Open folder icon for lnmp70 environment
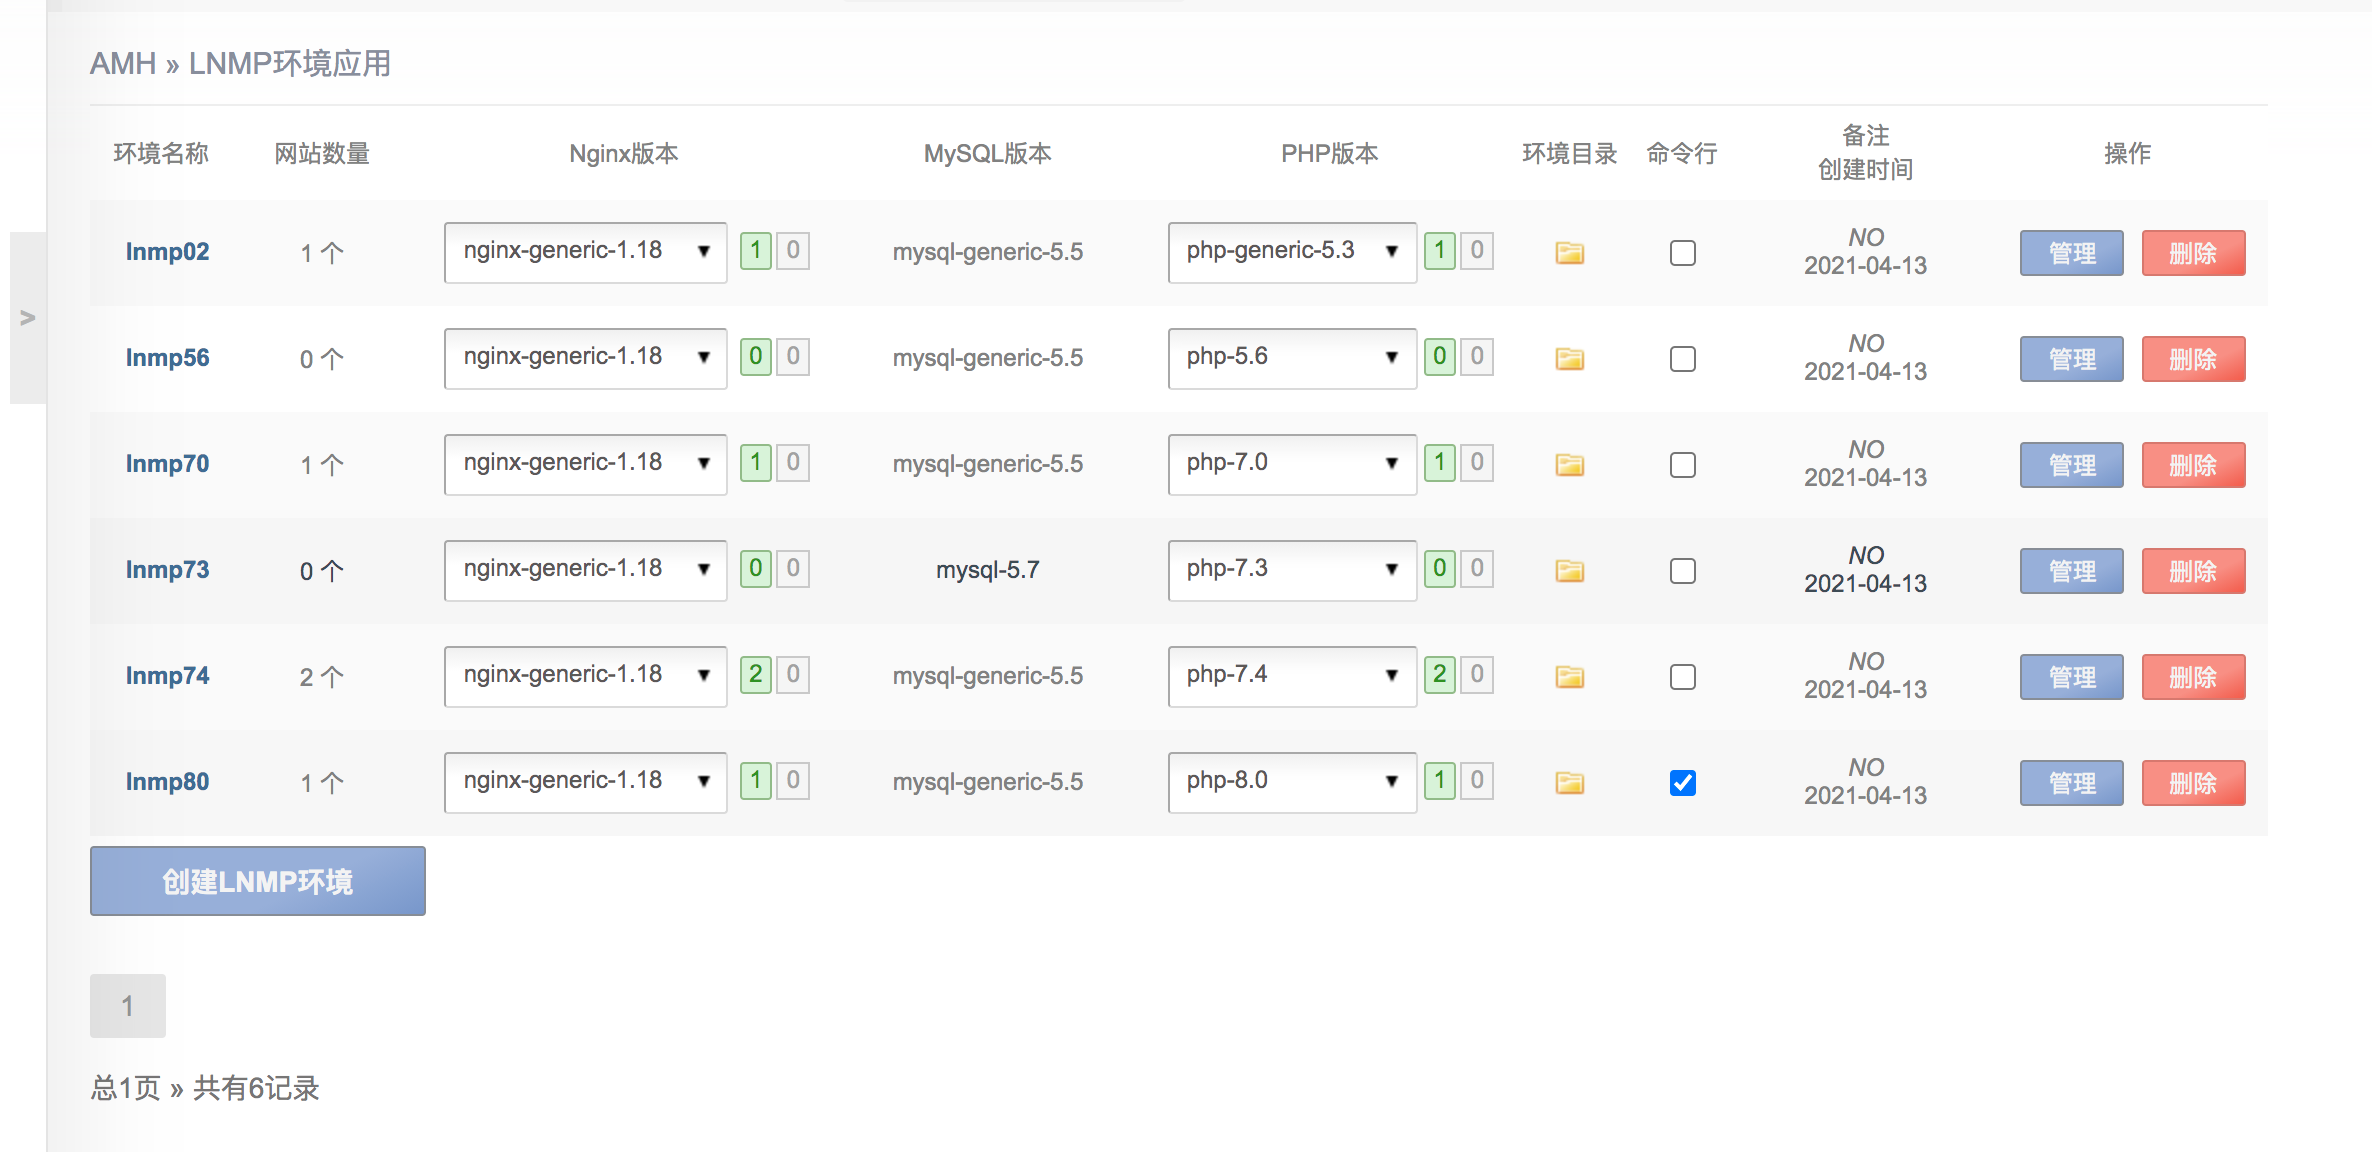 click(x=1569, y=465)
